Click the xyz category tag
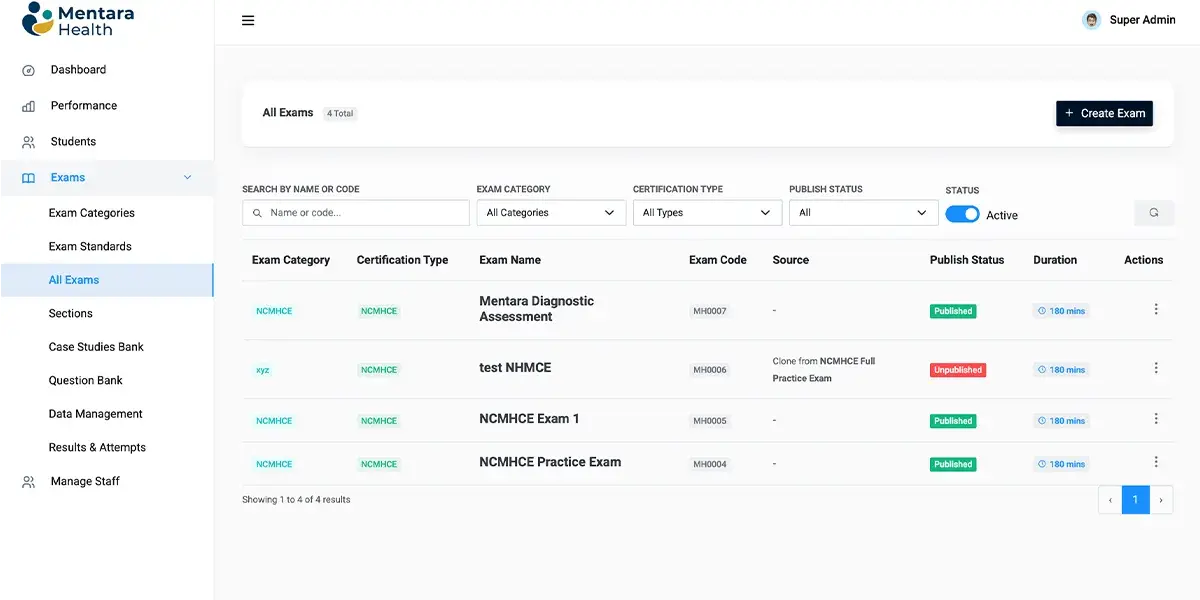The width and height of the screenshot is (1200, 600). point(263,370)
